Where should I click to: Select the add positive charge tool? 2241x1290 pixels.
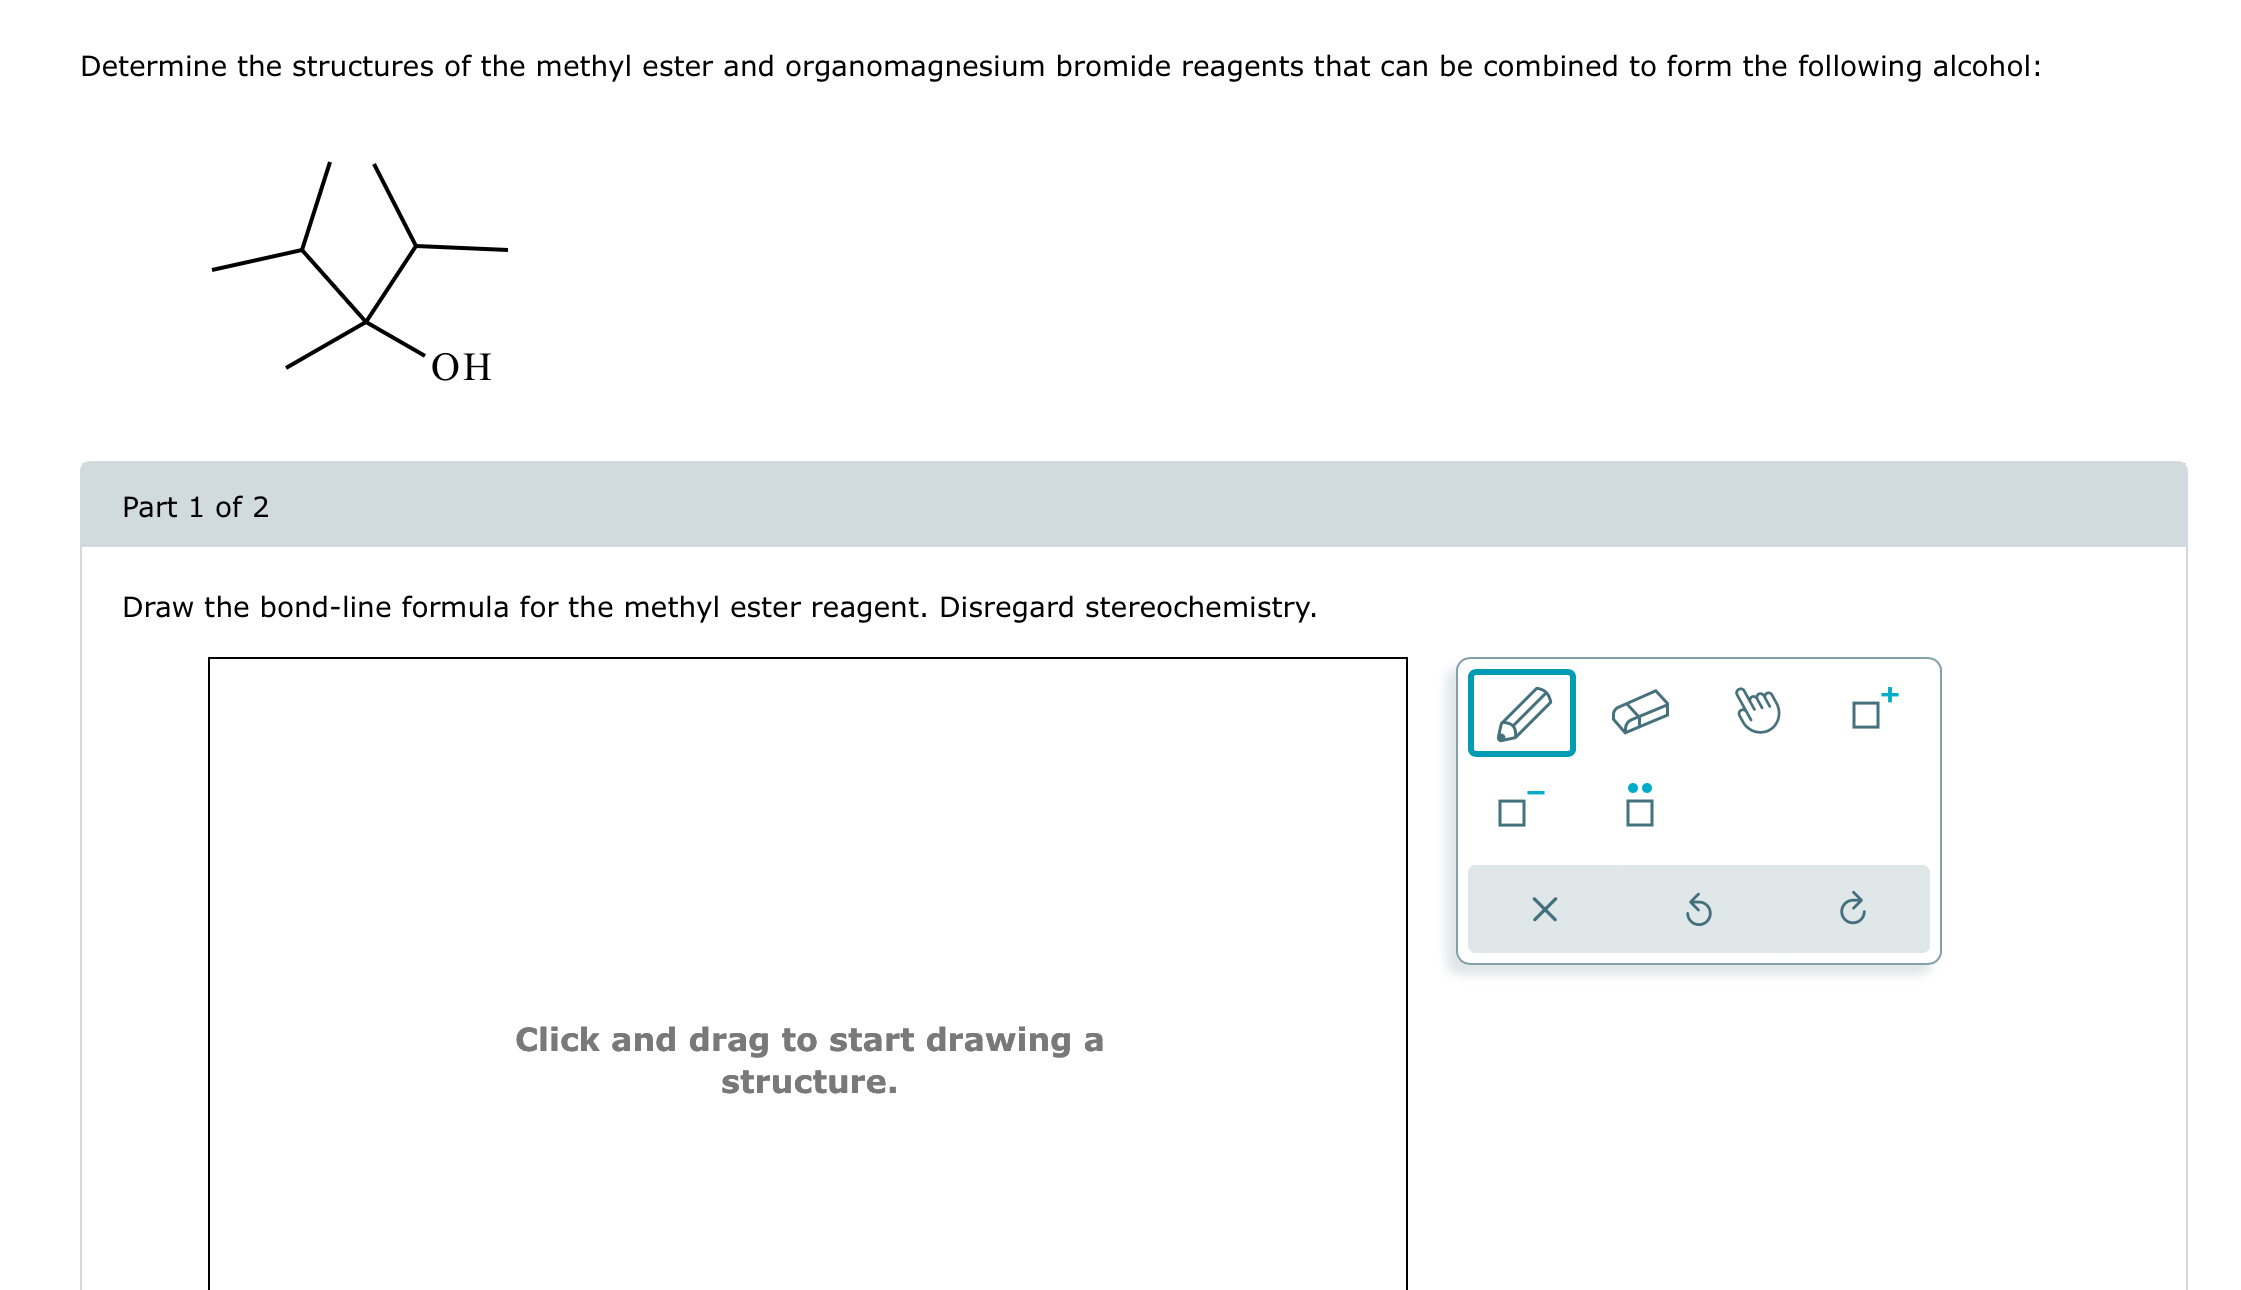pyautogui.click(x=1871, y=712)
